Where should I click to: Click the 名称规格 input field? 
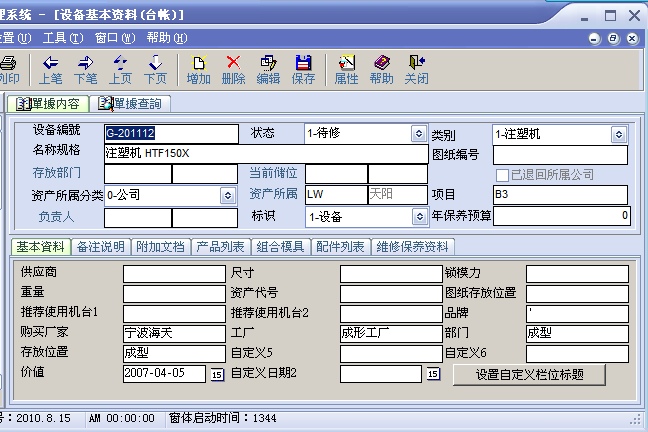click(x=266, y=154)
